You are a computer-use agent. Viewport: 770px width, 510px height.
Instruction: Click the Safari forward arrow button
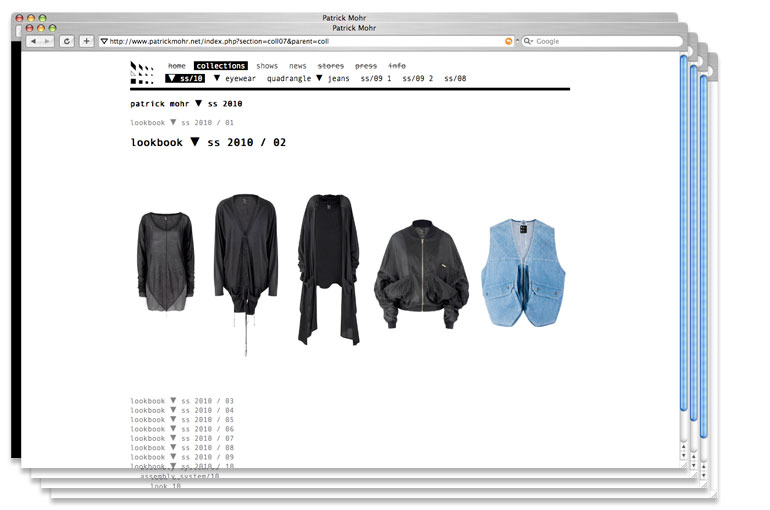pyautogui.click(x=47, y=41)
